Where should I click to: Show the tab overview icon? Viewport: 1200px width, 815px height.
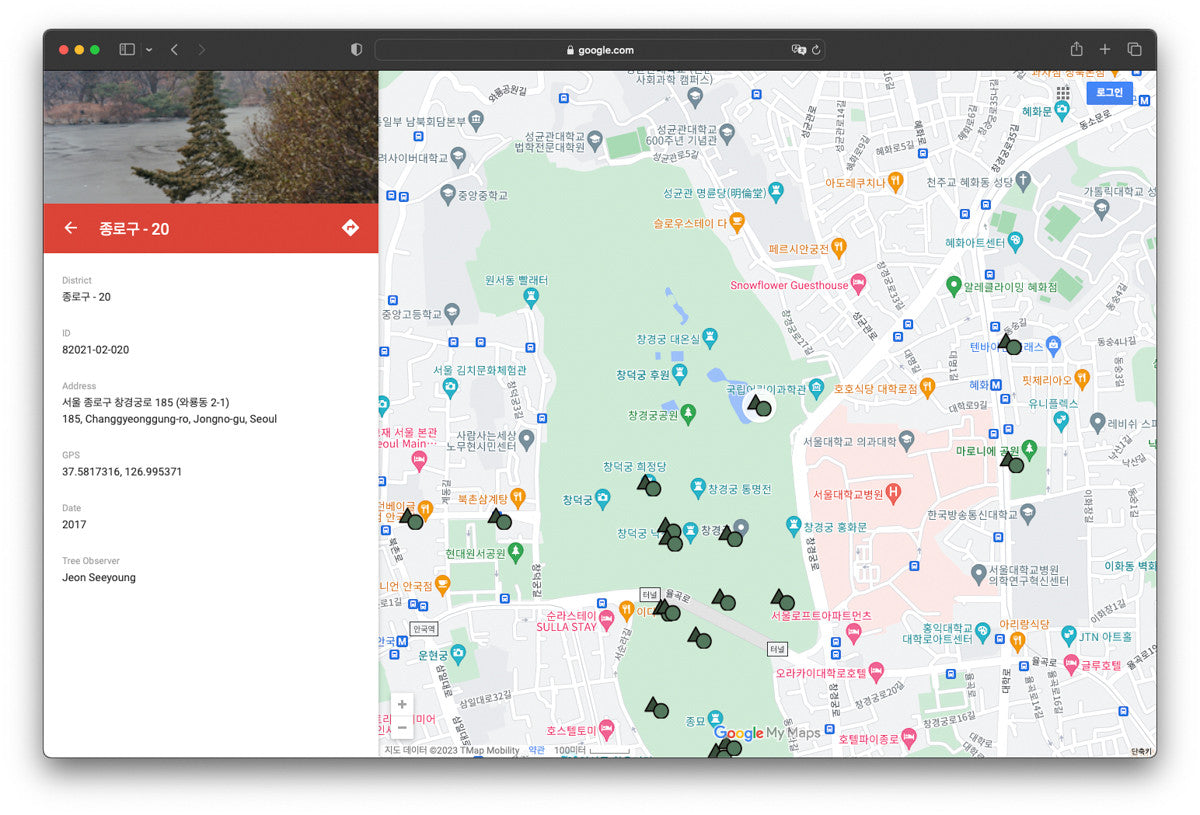coord(1134,49)
